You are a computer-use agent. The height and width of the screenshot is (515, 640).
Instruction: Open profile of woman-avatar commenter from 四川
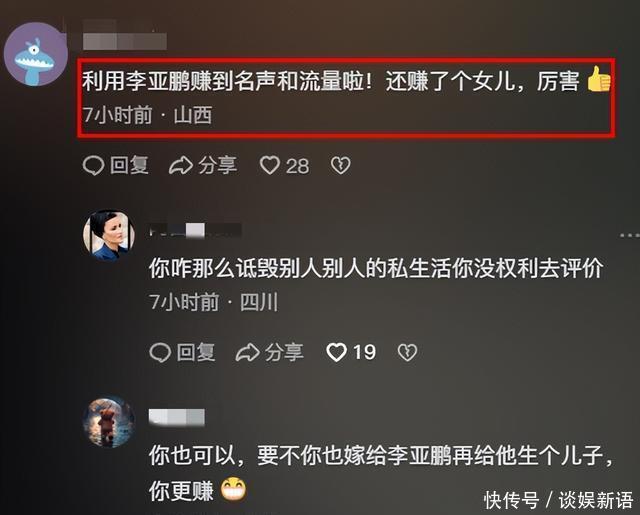click(x=109, y=235)
